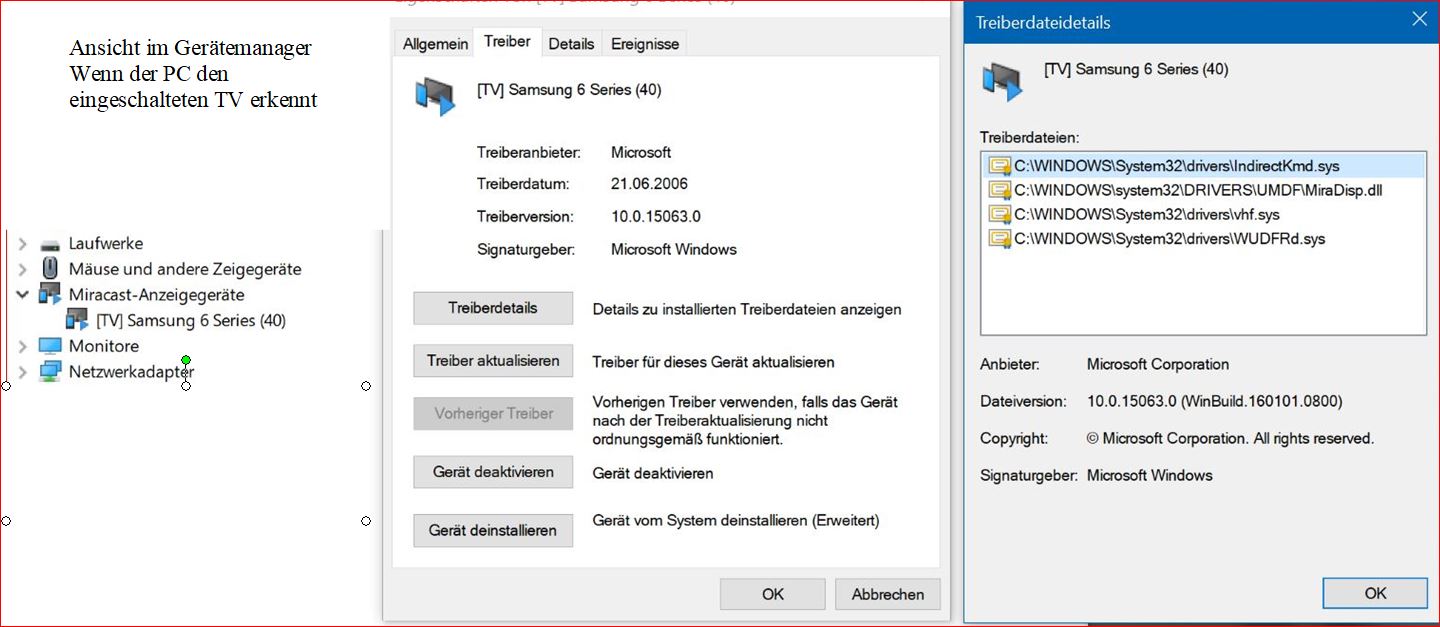Confirm with OK in the properties dialog

coord(773,594)
